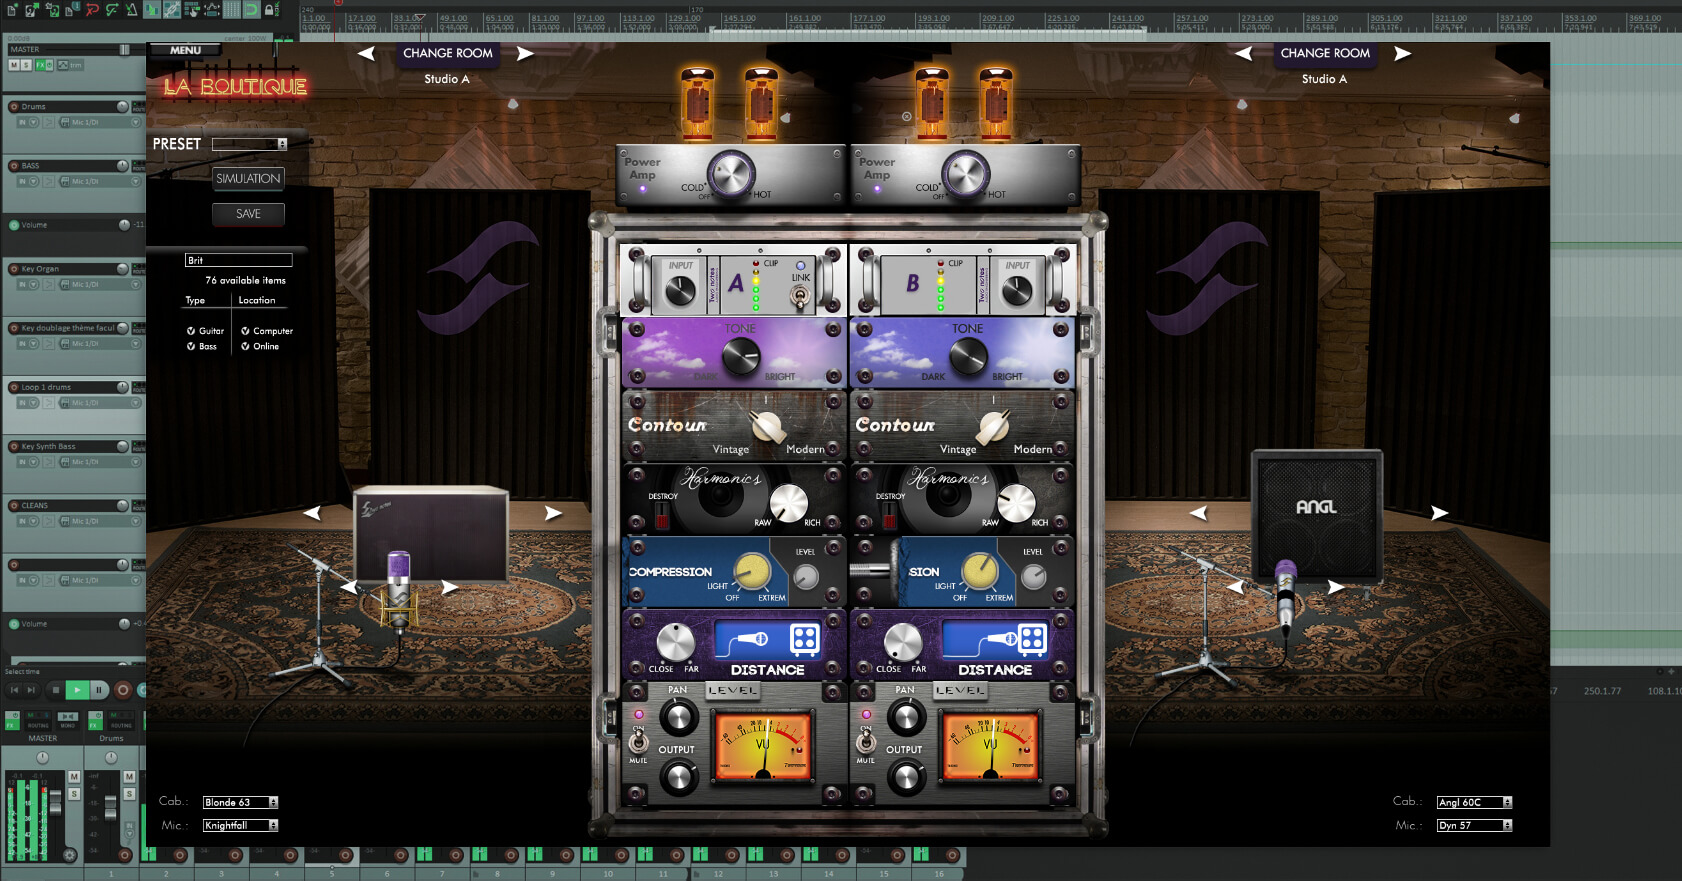Click the left arrow beside the left cabinet
This screenshot has height=881, width=1682.
click(x=313, y=513)
